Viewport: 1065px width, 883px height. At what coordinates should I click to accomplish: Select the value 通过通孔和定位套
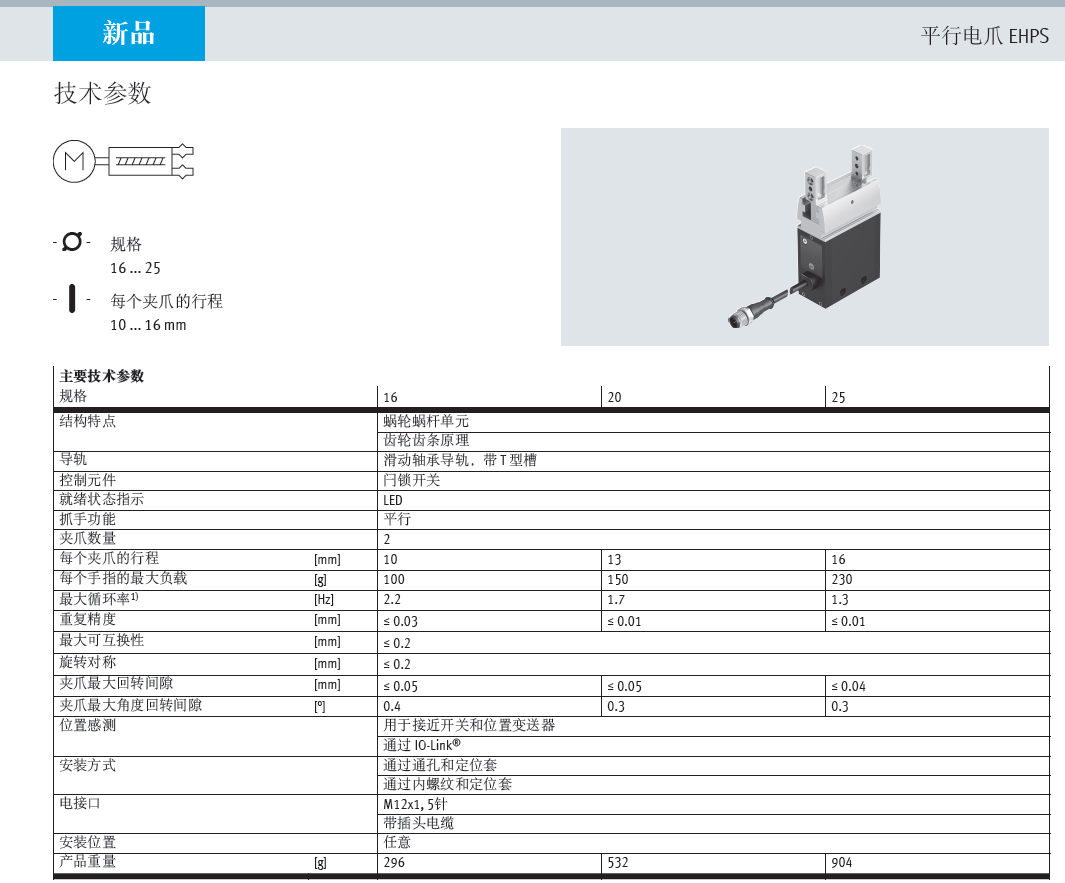(x=440, y=765)
